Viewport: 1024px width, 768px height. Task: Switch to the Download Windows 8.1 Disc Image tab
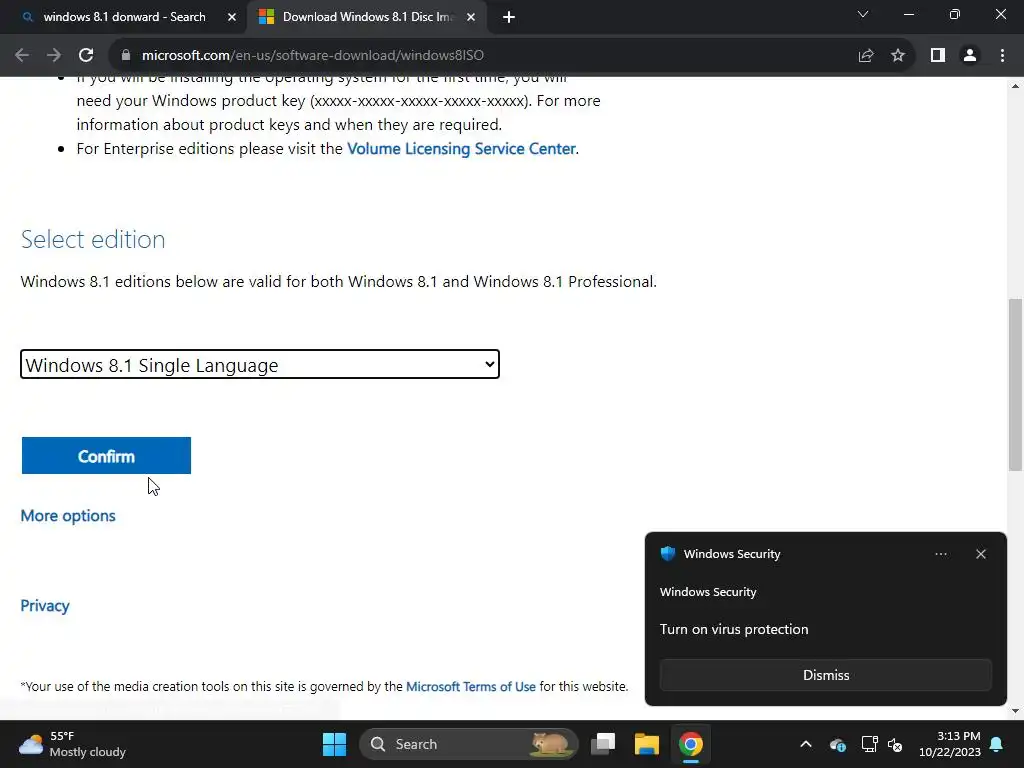(367, 17)
